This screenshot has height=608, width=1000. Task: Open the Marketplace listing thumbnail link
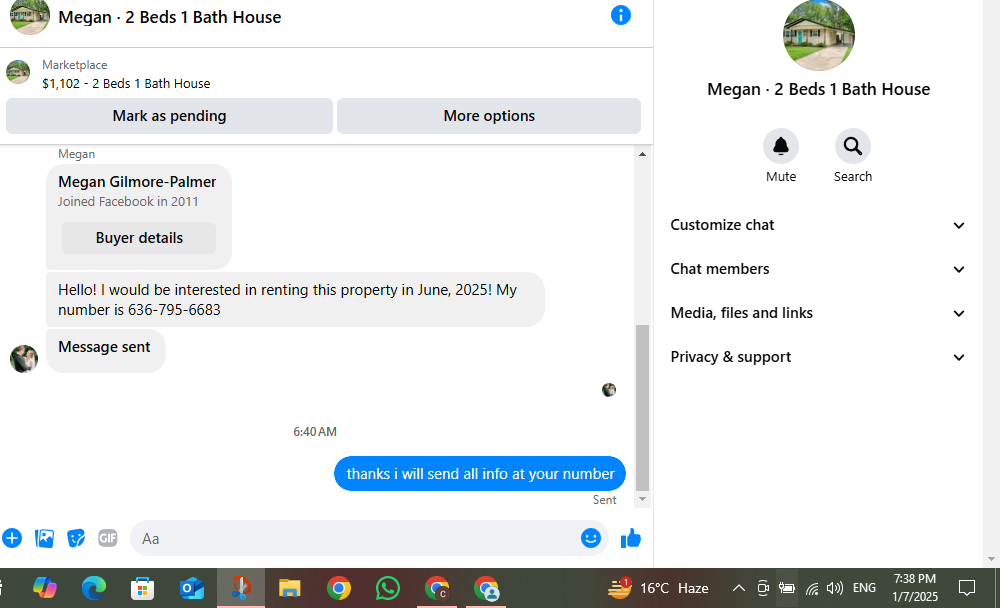[18, 72]
